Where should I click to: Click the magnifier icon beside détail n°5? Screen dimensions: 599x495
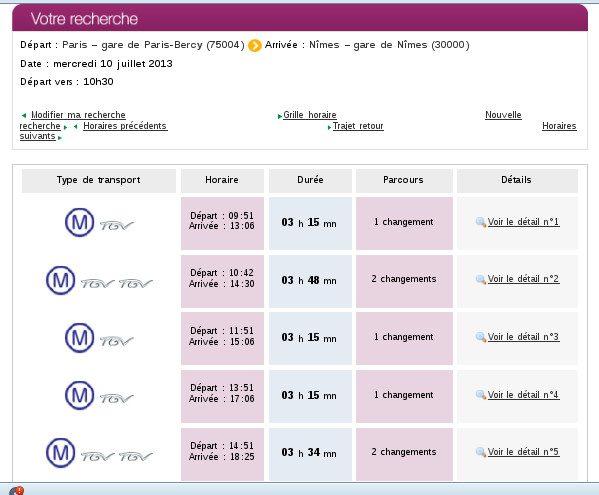click(480, 452)
